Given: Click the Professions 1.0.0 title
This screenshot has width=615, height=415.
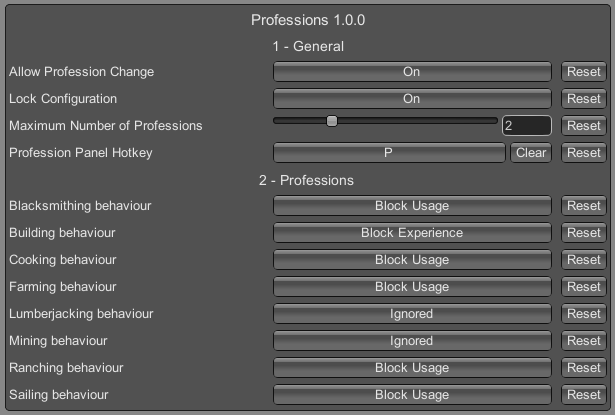Looking at the screenshot, I should pos(308,20).
